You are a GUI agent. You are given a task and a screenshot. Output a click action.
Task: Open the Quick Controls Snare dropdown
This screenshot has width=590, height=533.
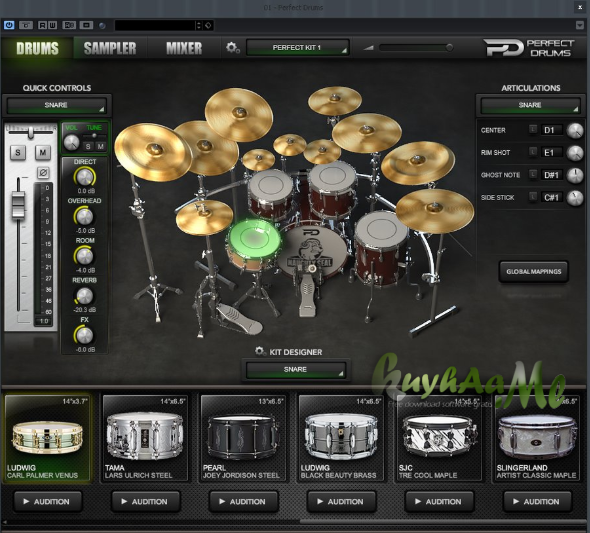tap(56, 105)
